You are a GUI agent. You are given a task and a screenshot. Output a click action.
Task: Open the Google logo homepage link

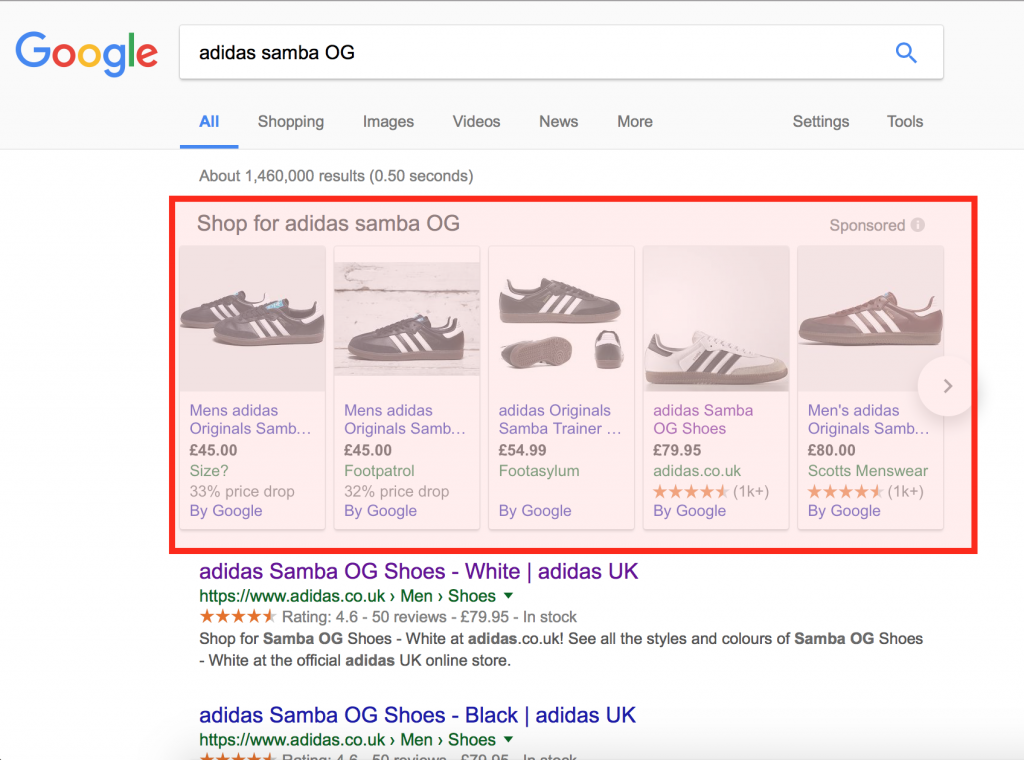point(87,54)
